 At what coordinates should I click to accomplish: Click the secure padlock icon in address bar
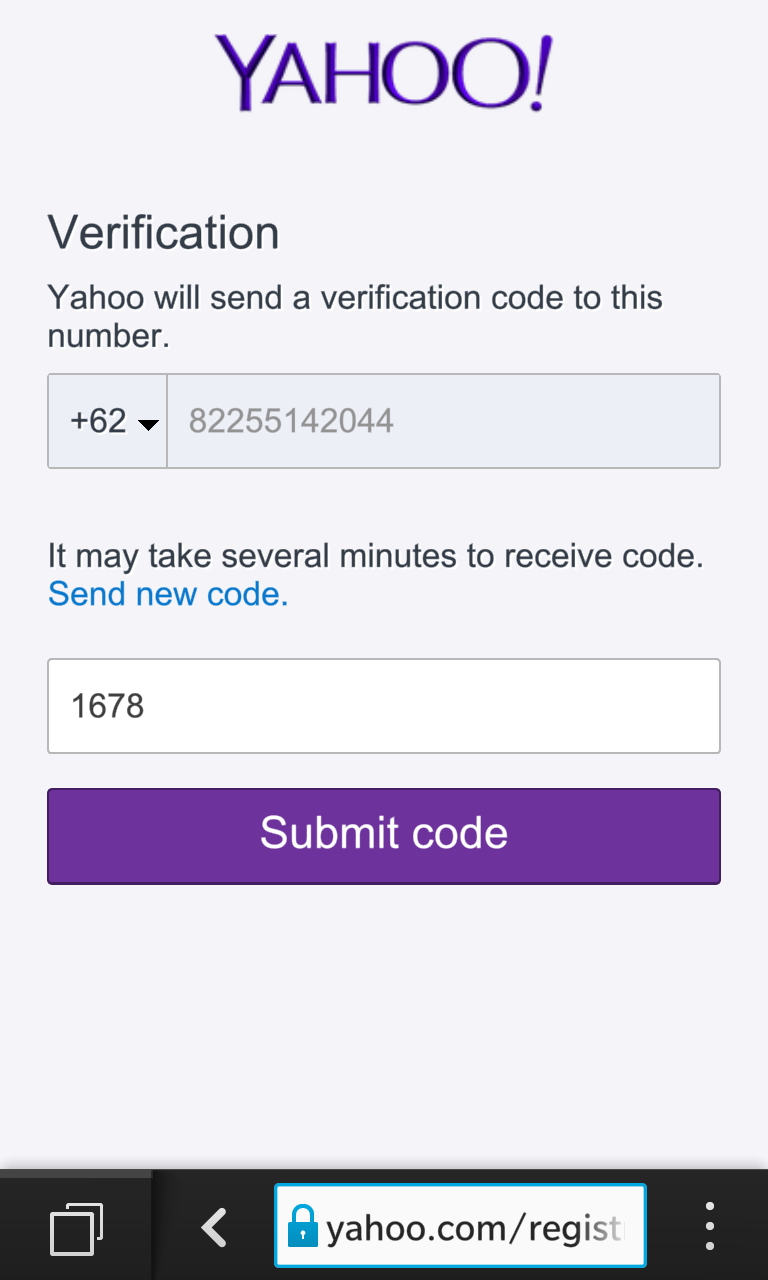(x=302, y=1227)
